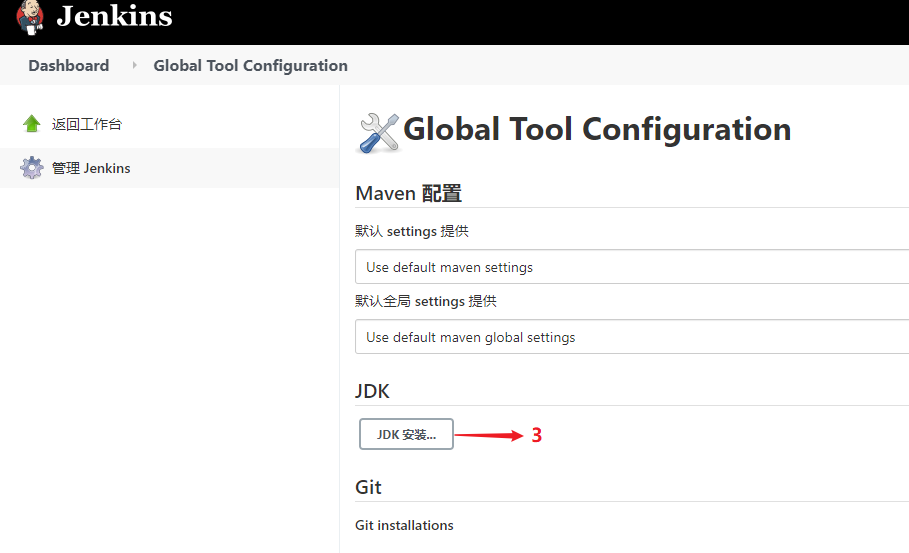
Task: Click the JDK section heading
Action: pyautogui.click(x=372, y=391)
